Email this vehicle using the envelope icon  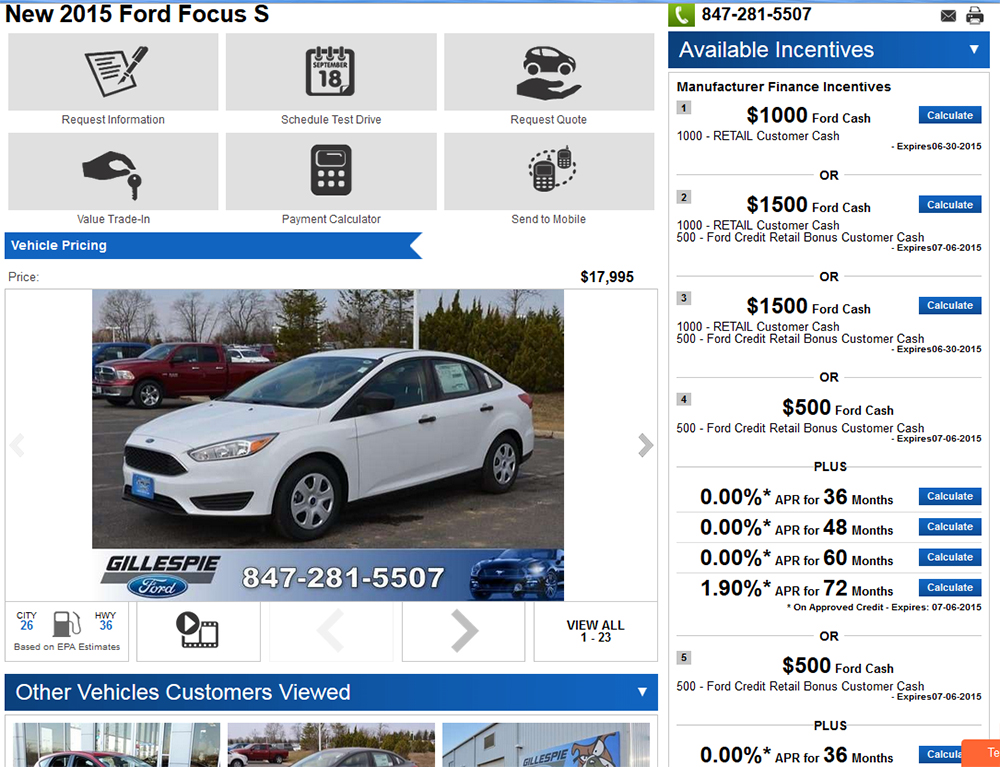[948, 16]
